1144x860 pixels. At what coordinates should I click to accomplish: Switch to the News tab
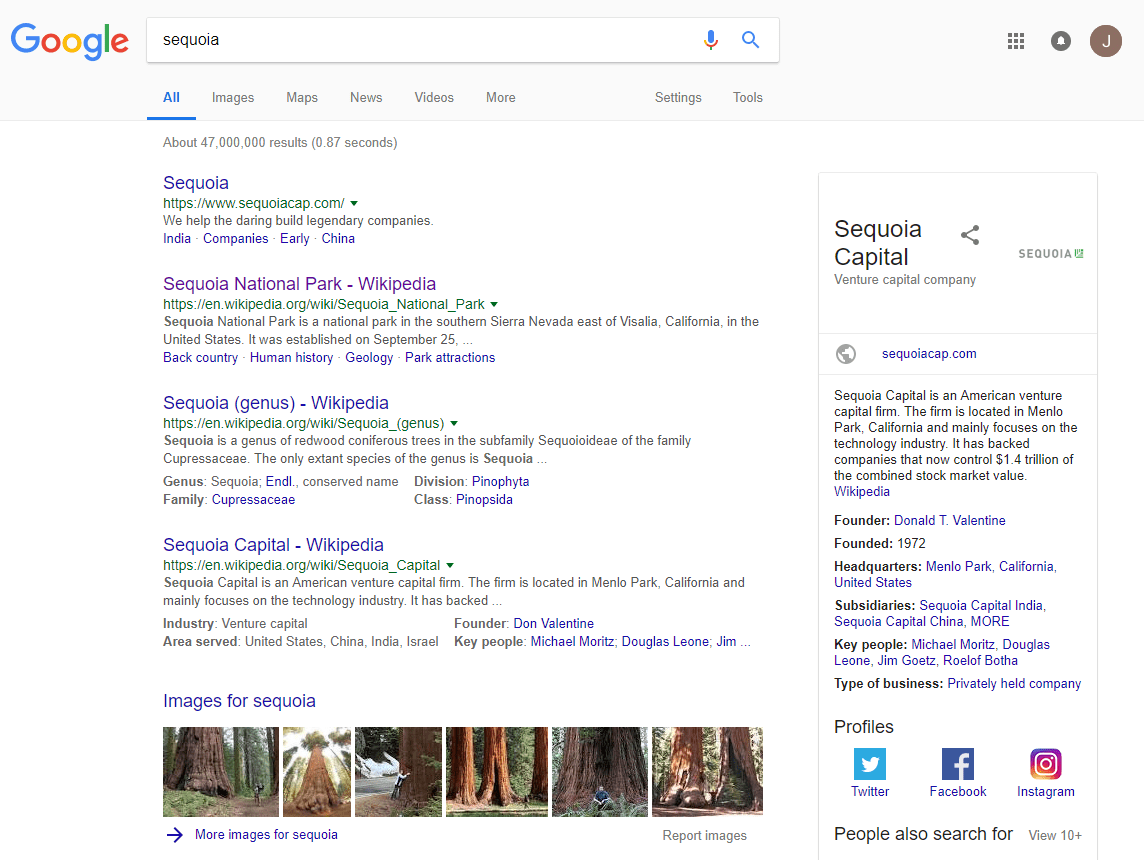click(366, 97)
